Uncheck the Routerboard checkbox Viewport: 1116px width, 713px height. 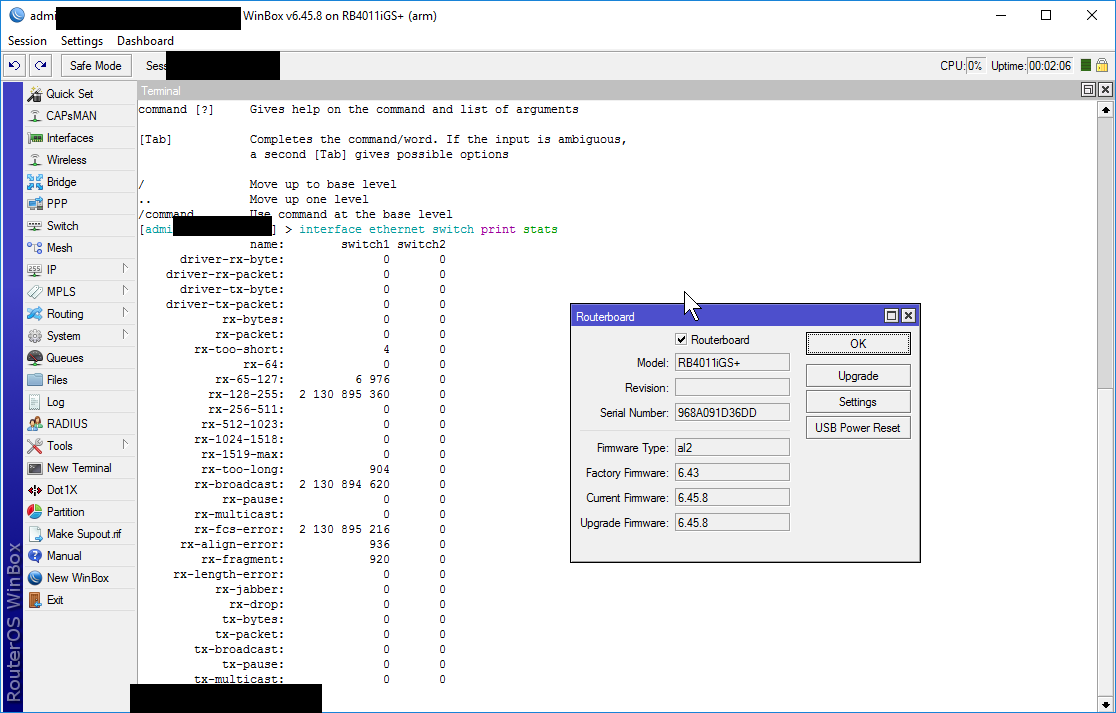[x=681, y=340]
